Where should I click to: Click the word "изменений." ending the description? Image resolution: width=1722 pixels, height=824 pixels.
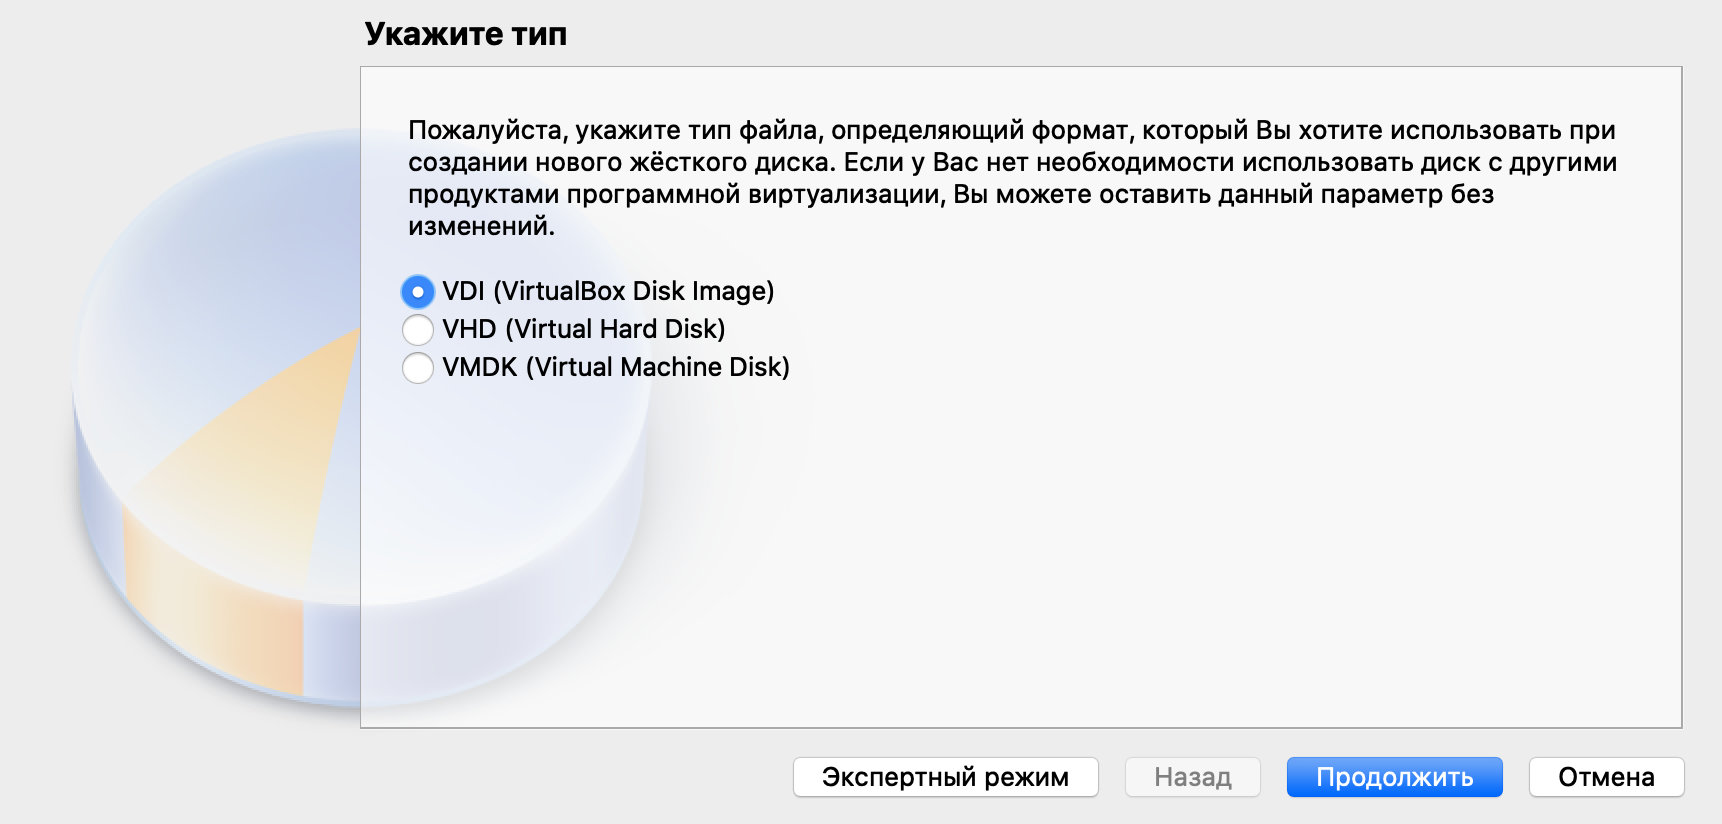coord(481,226)
